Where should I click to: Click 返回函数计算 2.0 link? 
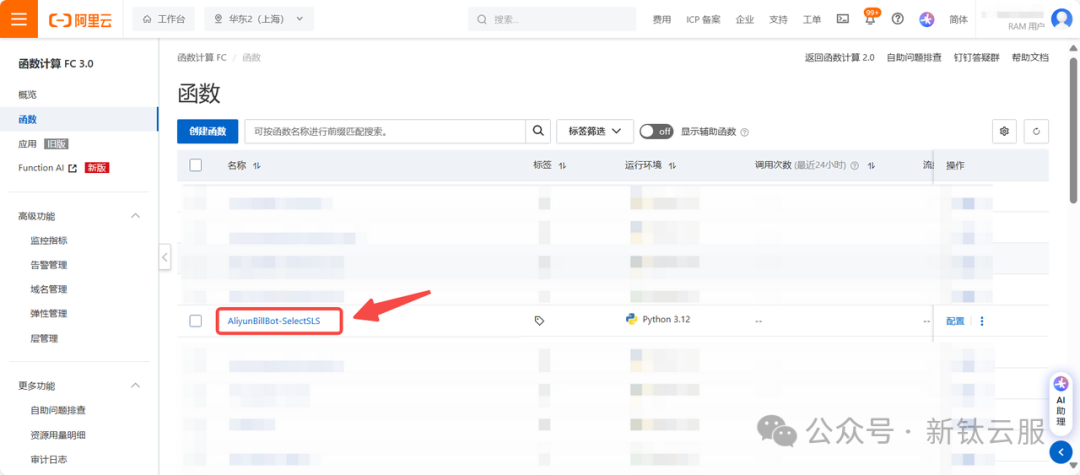839,58
